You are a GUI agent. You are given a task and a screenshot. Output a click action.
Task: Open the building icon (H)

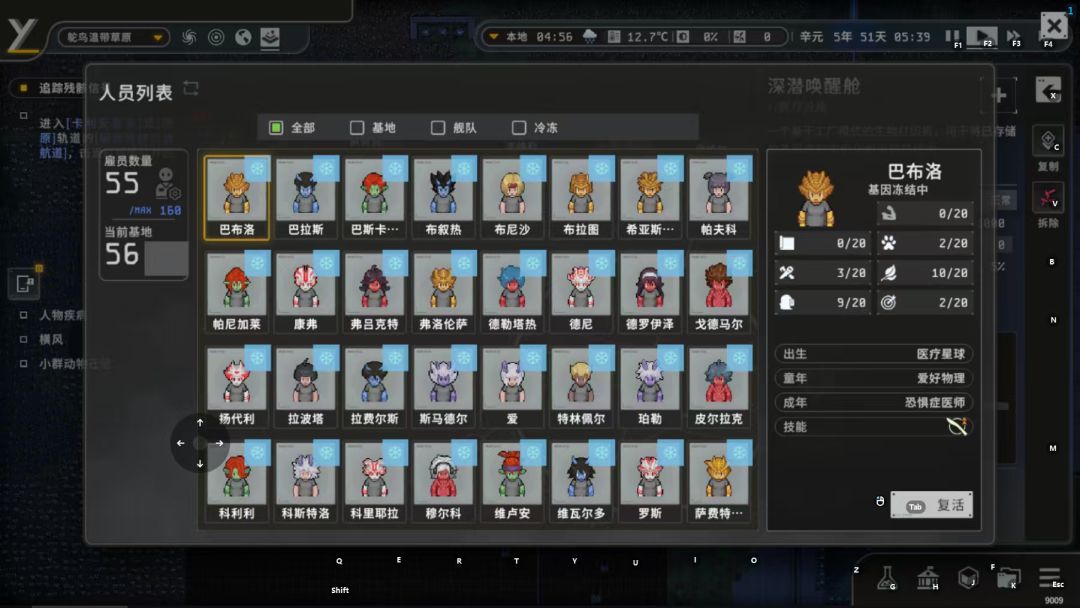[928, 578]
